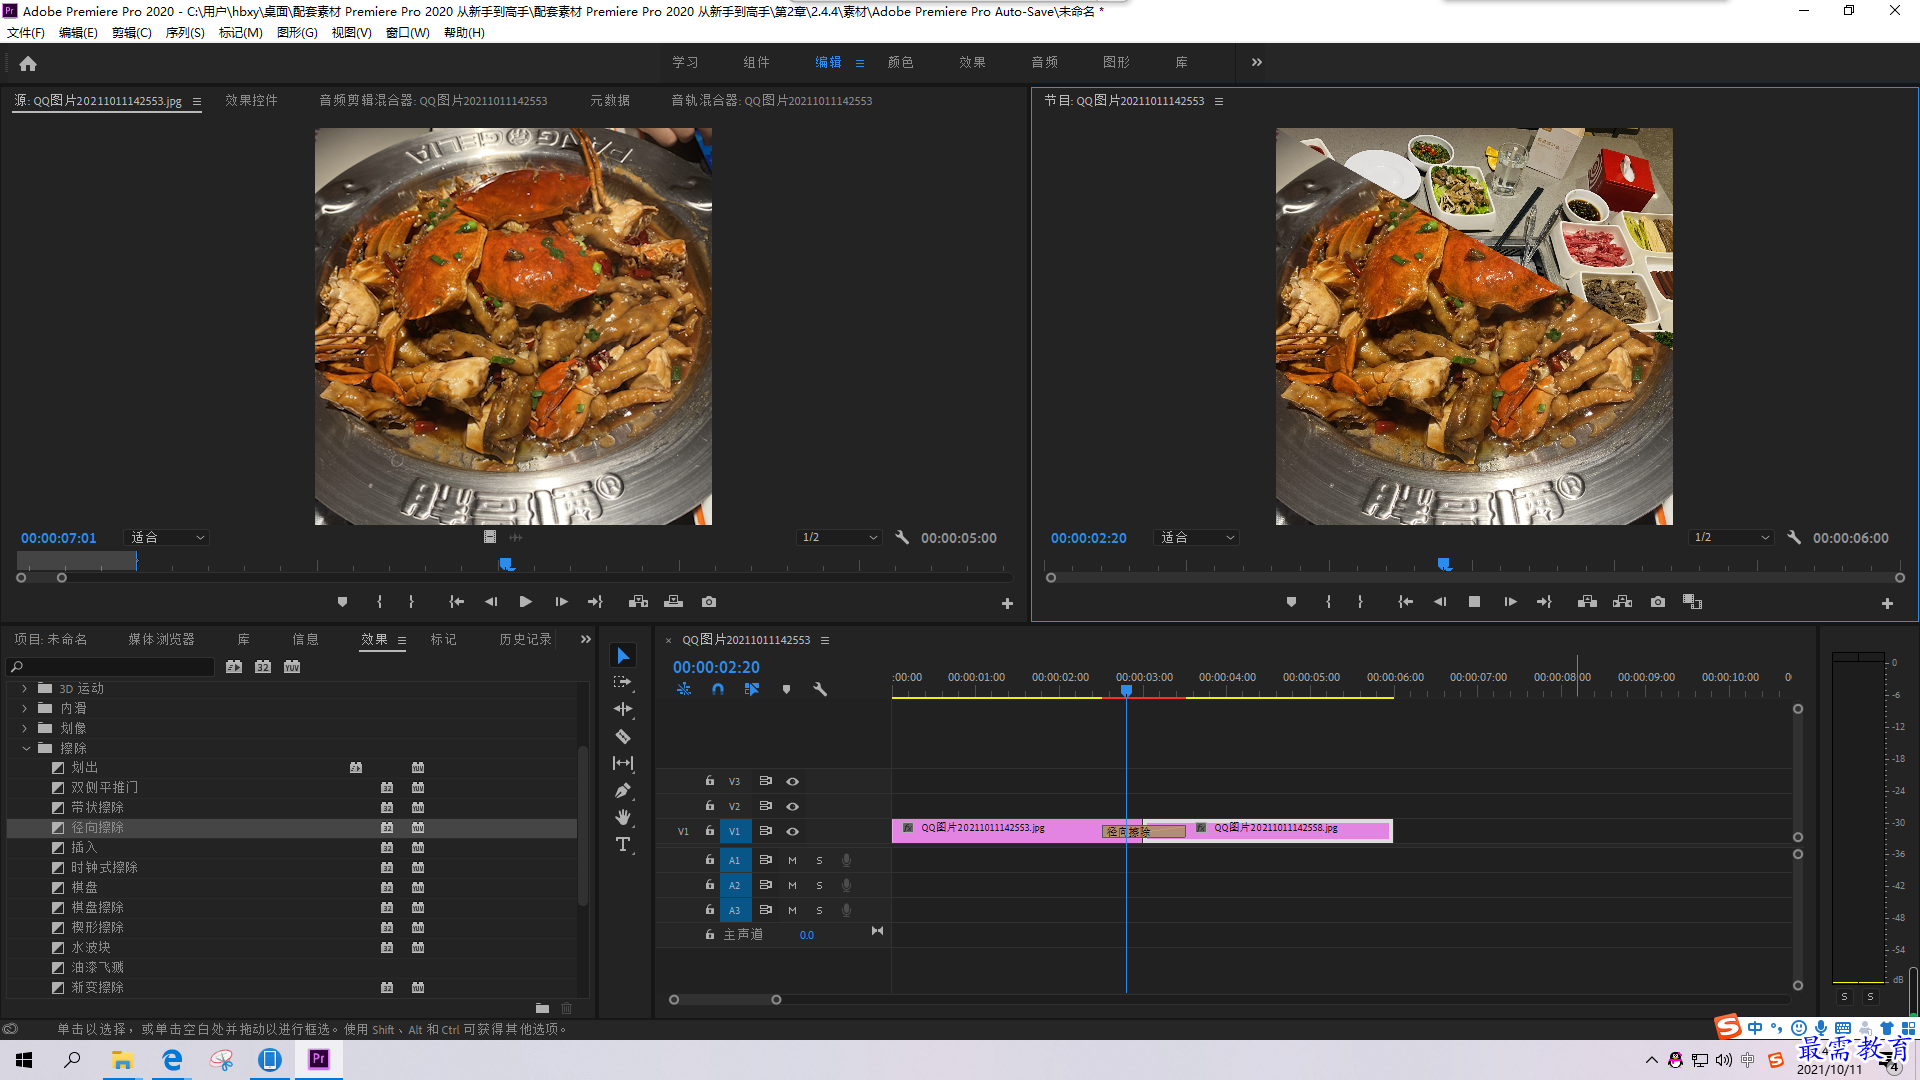
Task: Select the Hand tool
Action: [623, 817]
